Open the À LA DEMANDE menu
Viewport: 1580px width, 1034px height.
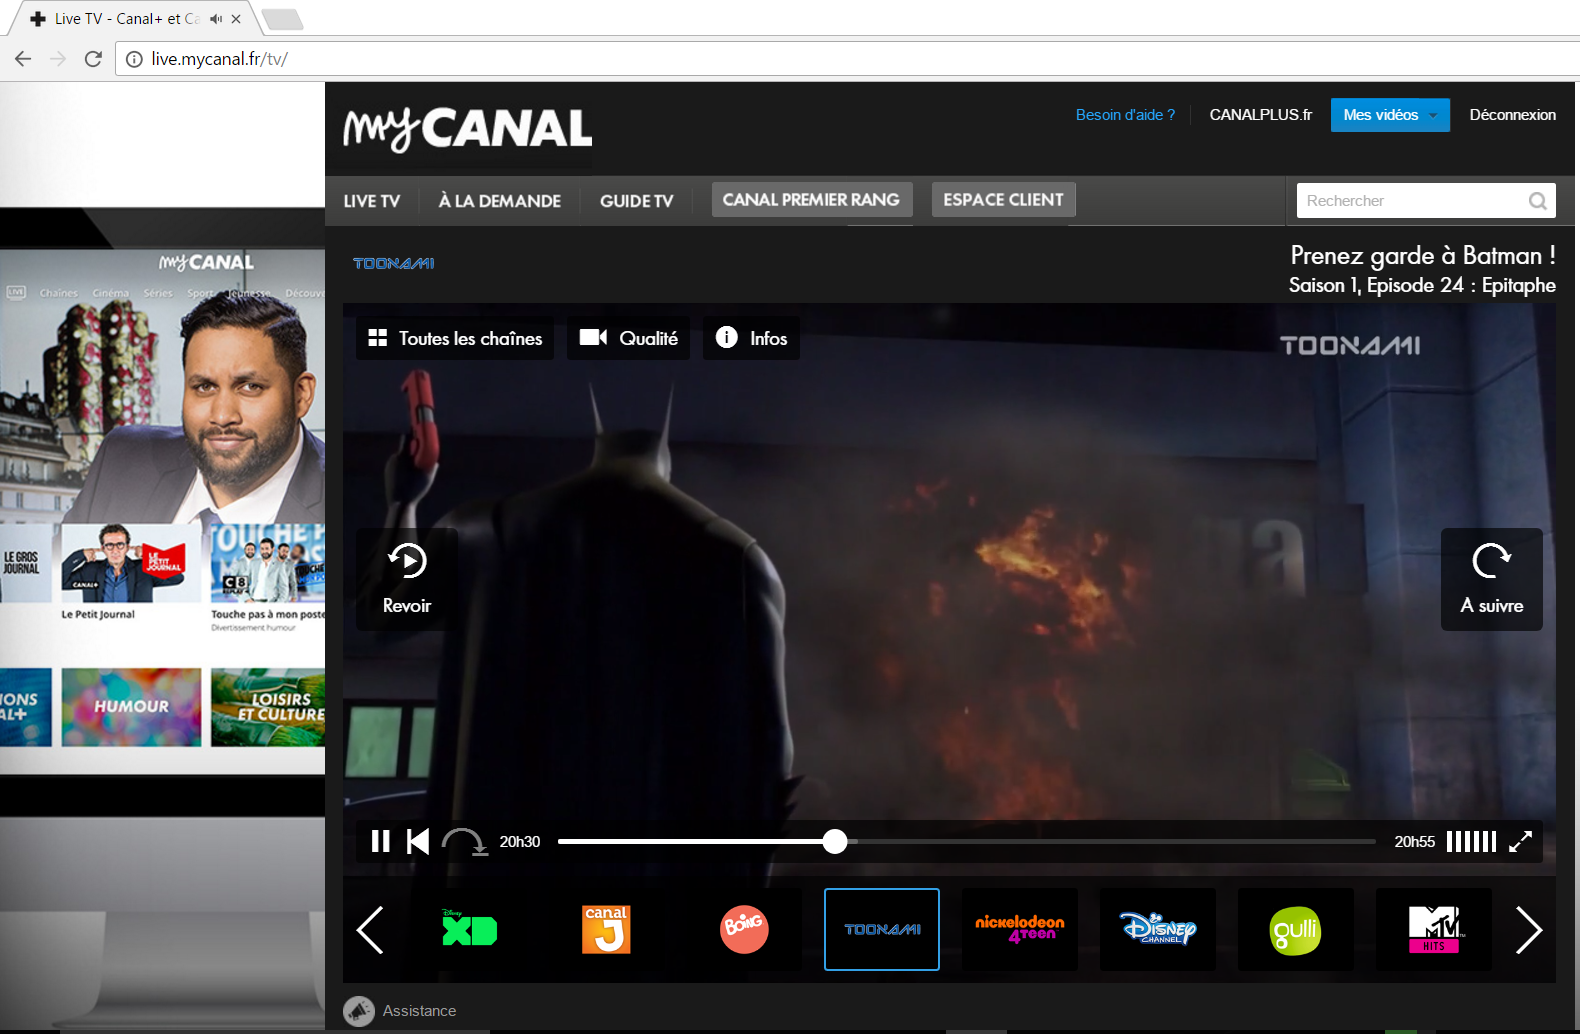click(x=499, y=201)
